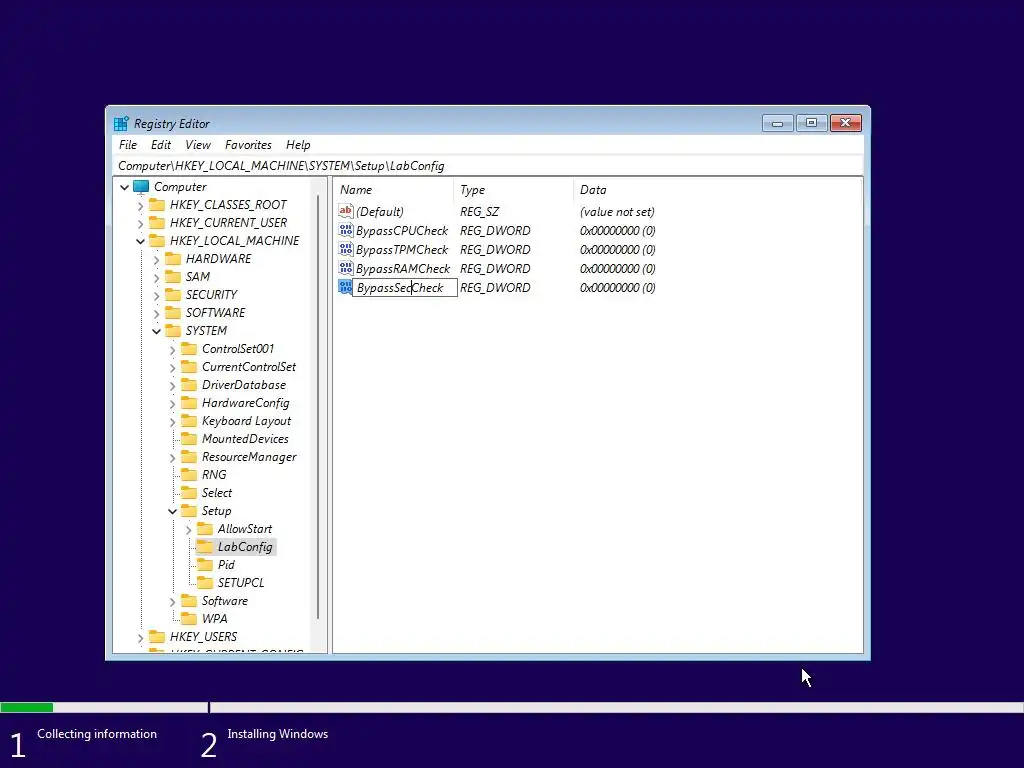This screenshot has height=768, width=1024.
Task: Click the SAM folder icon
Action: click(x=173, y=276)
